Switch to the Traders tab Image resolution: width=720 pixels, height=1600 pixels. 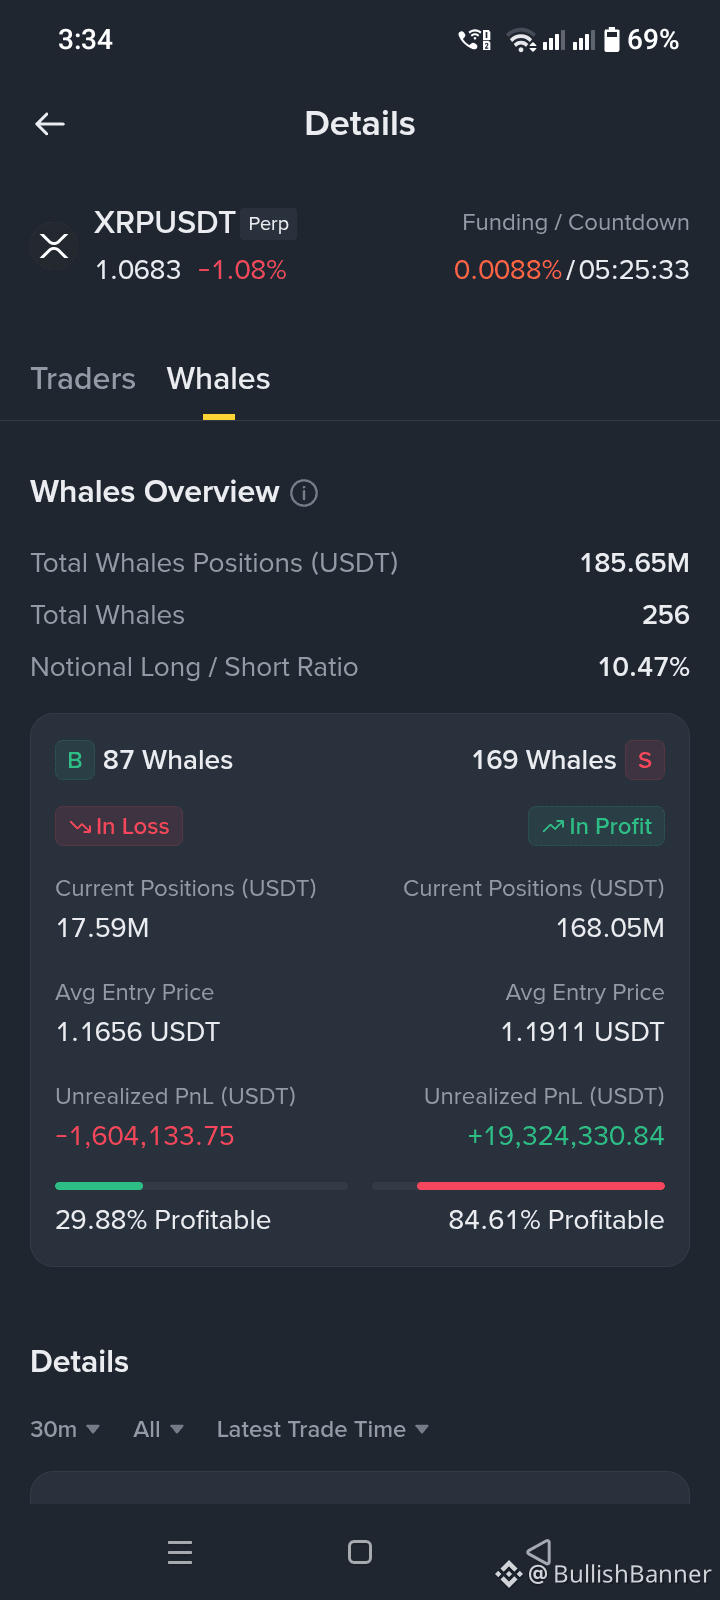click(83, 379)
